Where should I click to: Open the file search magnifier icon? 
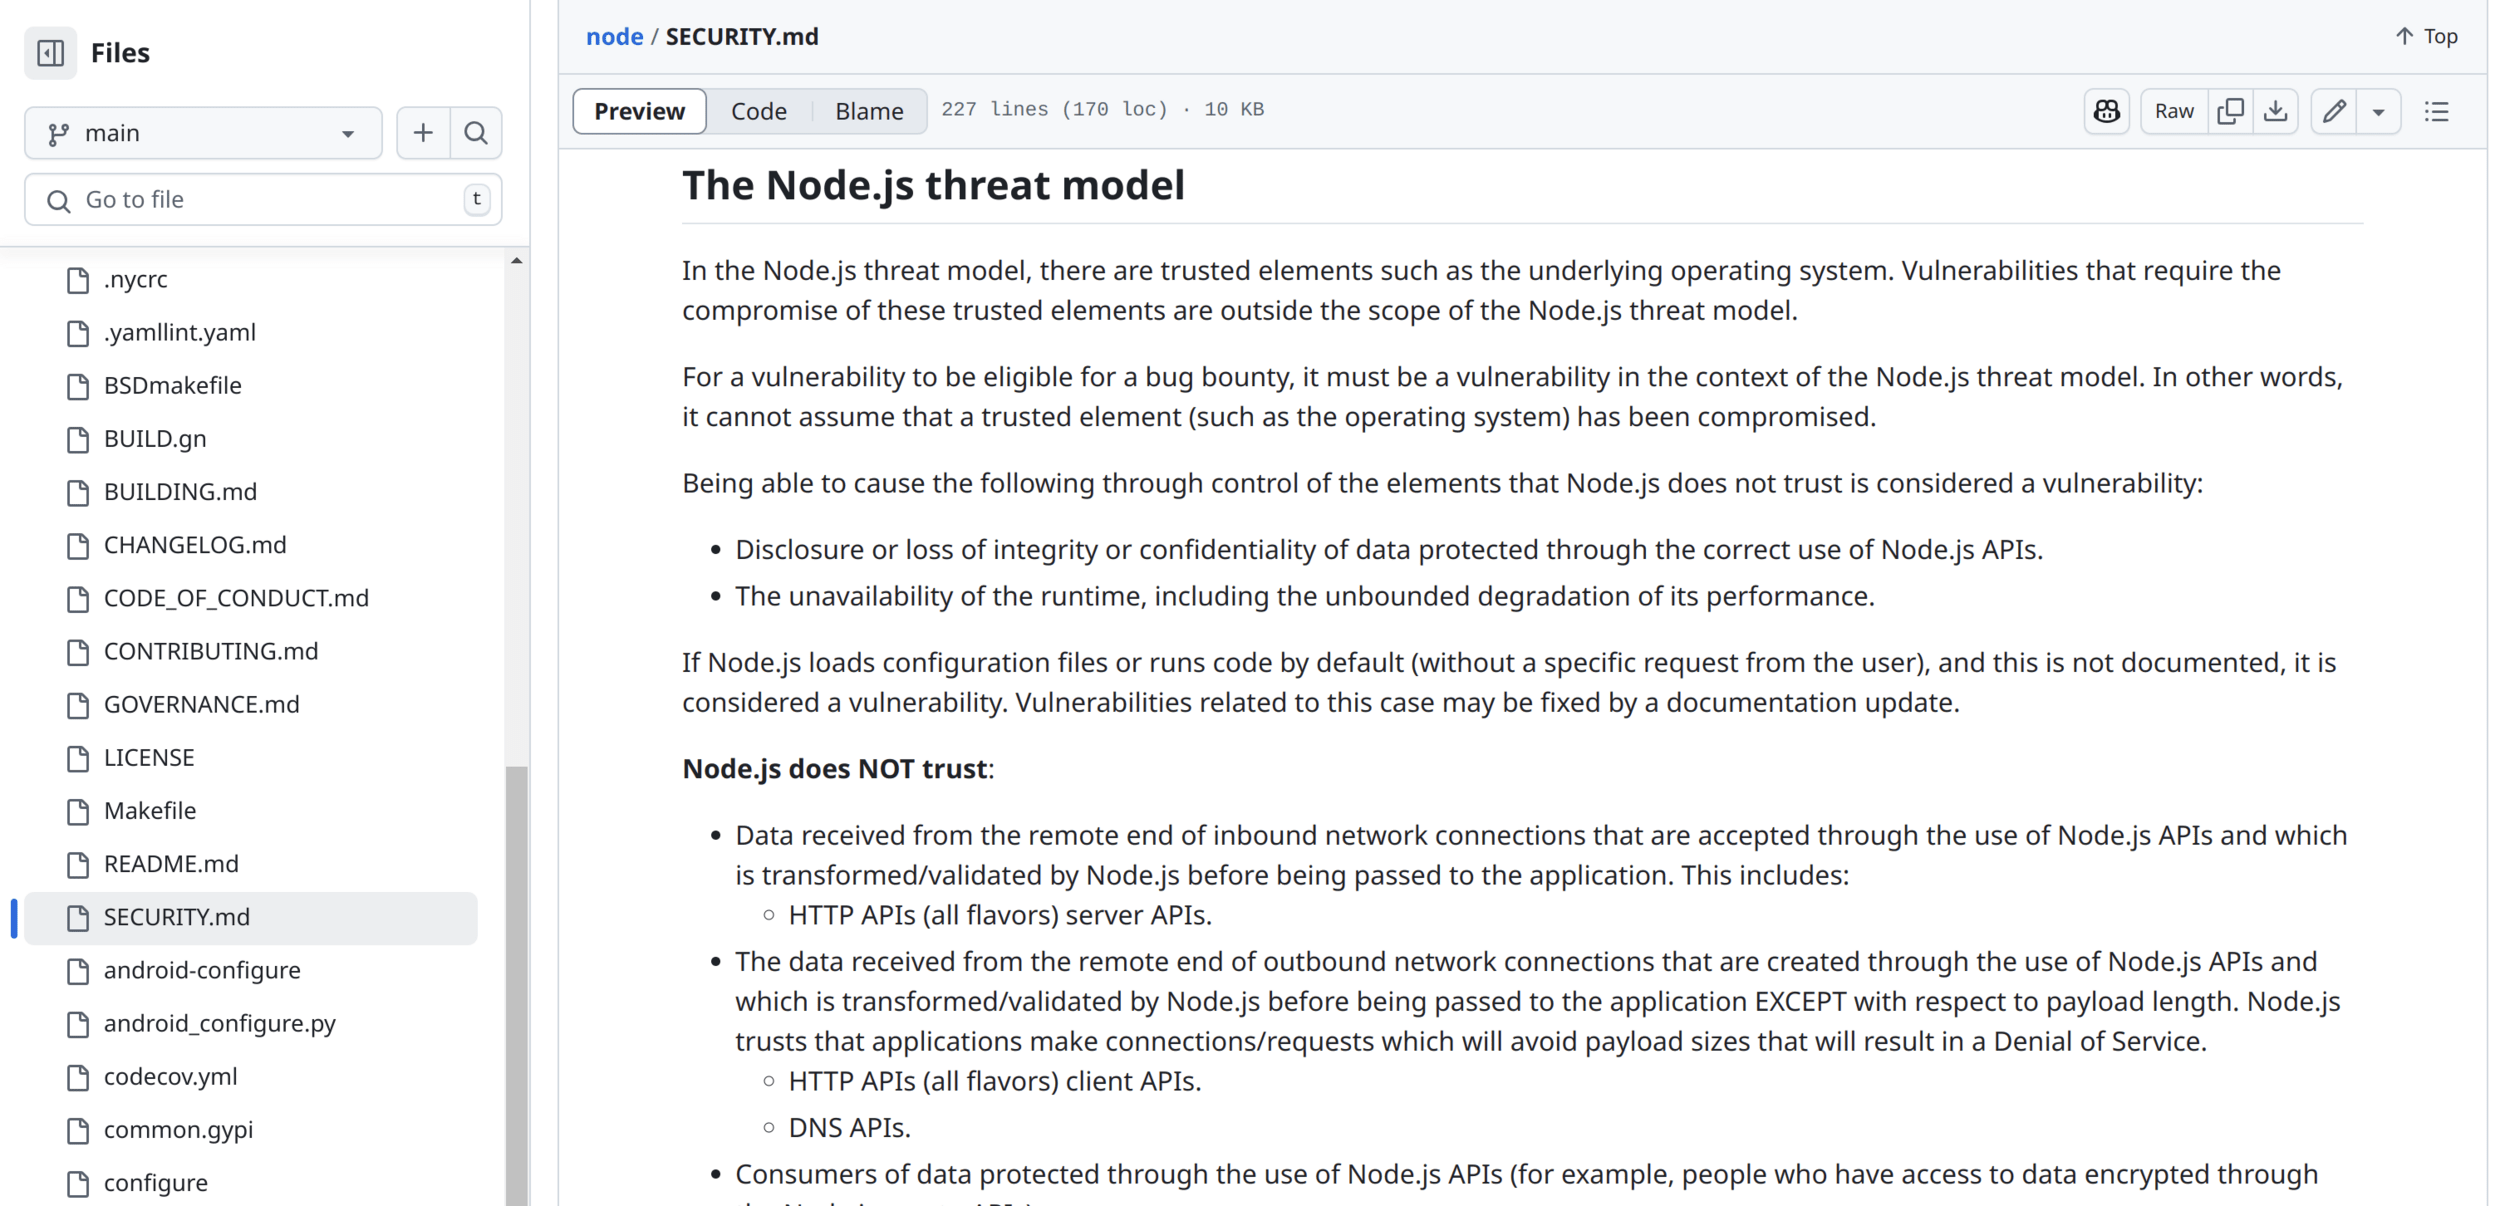tap(476, 133)
